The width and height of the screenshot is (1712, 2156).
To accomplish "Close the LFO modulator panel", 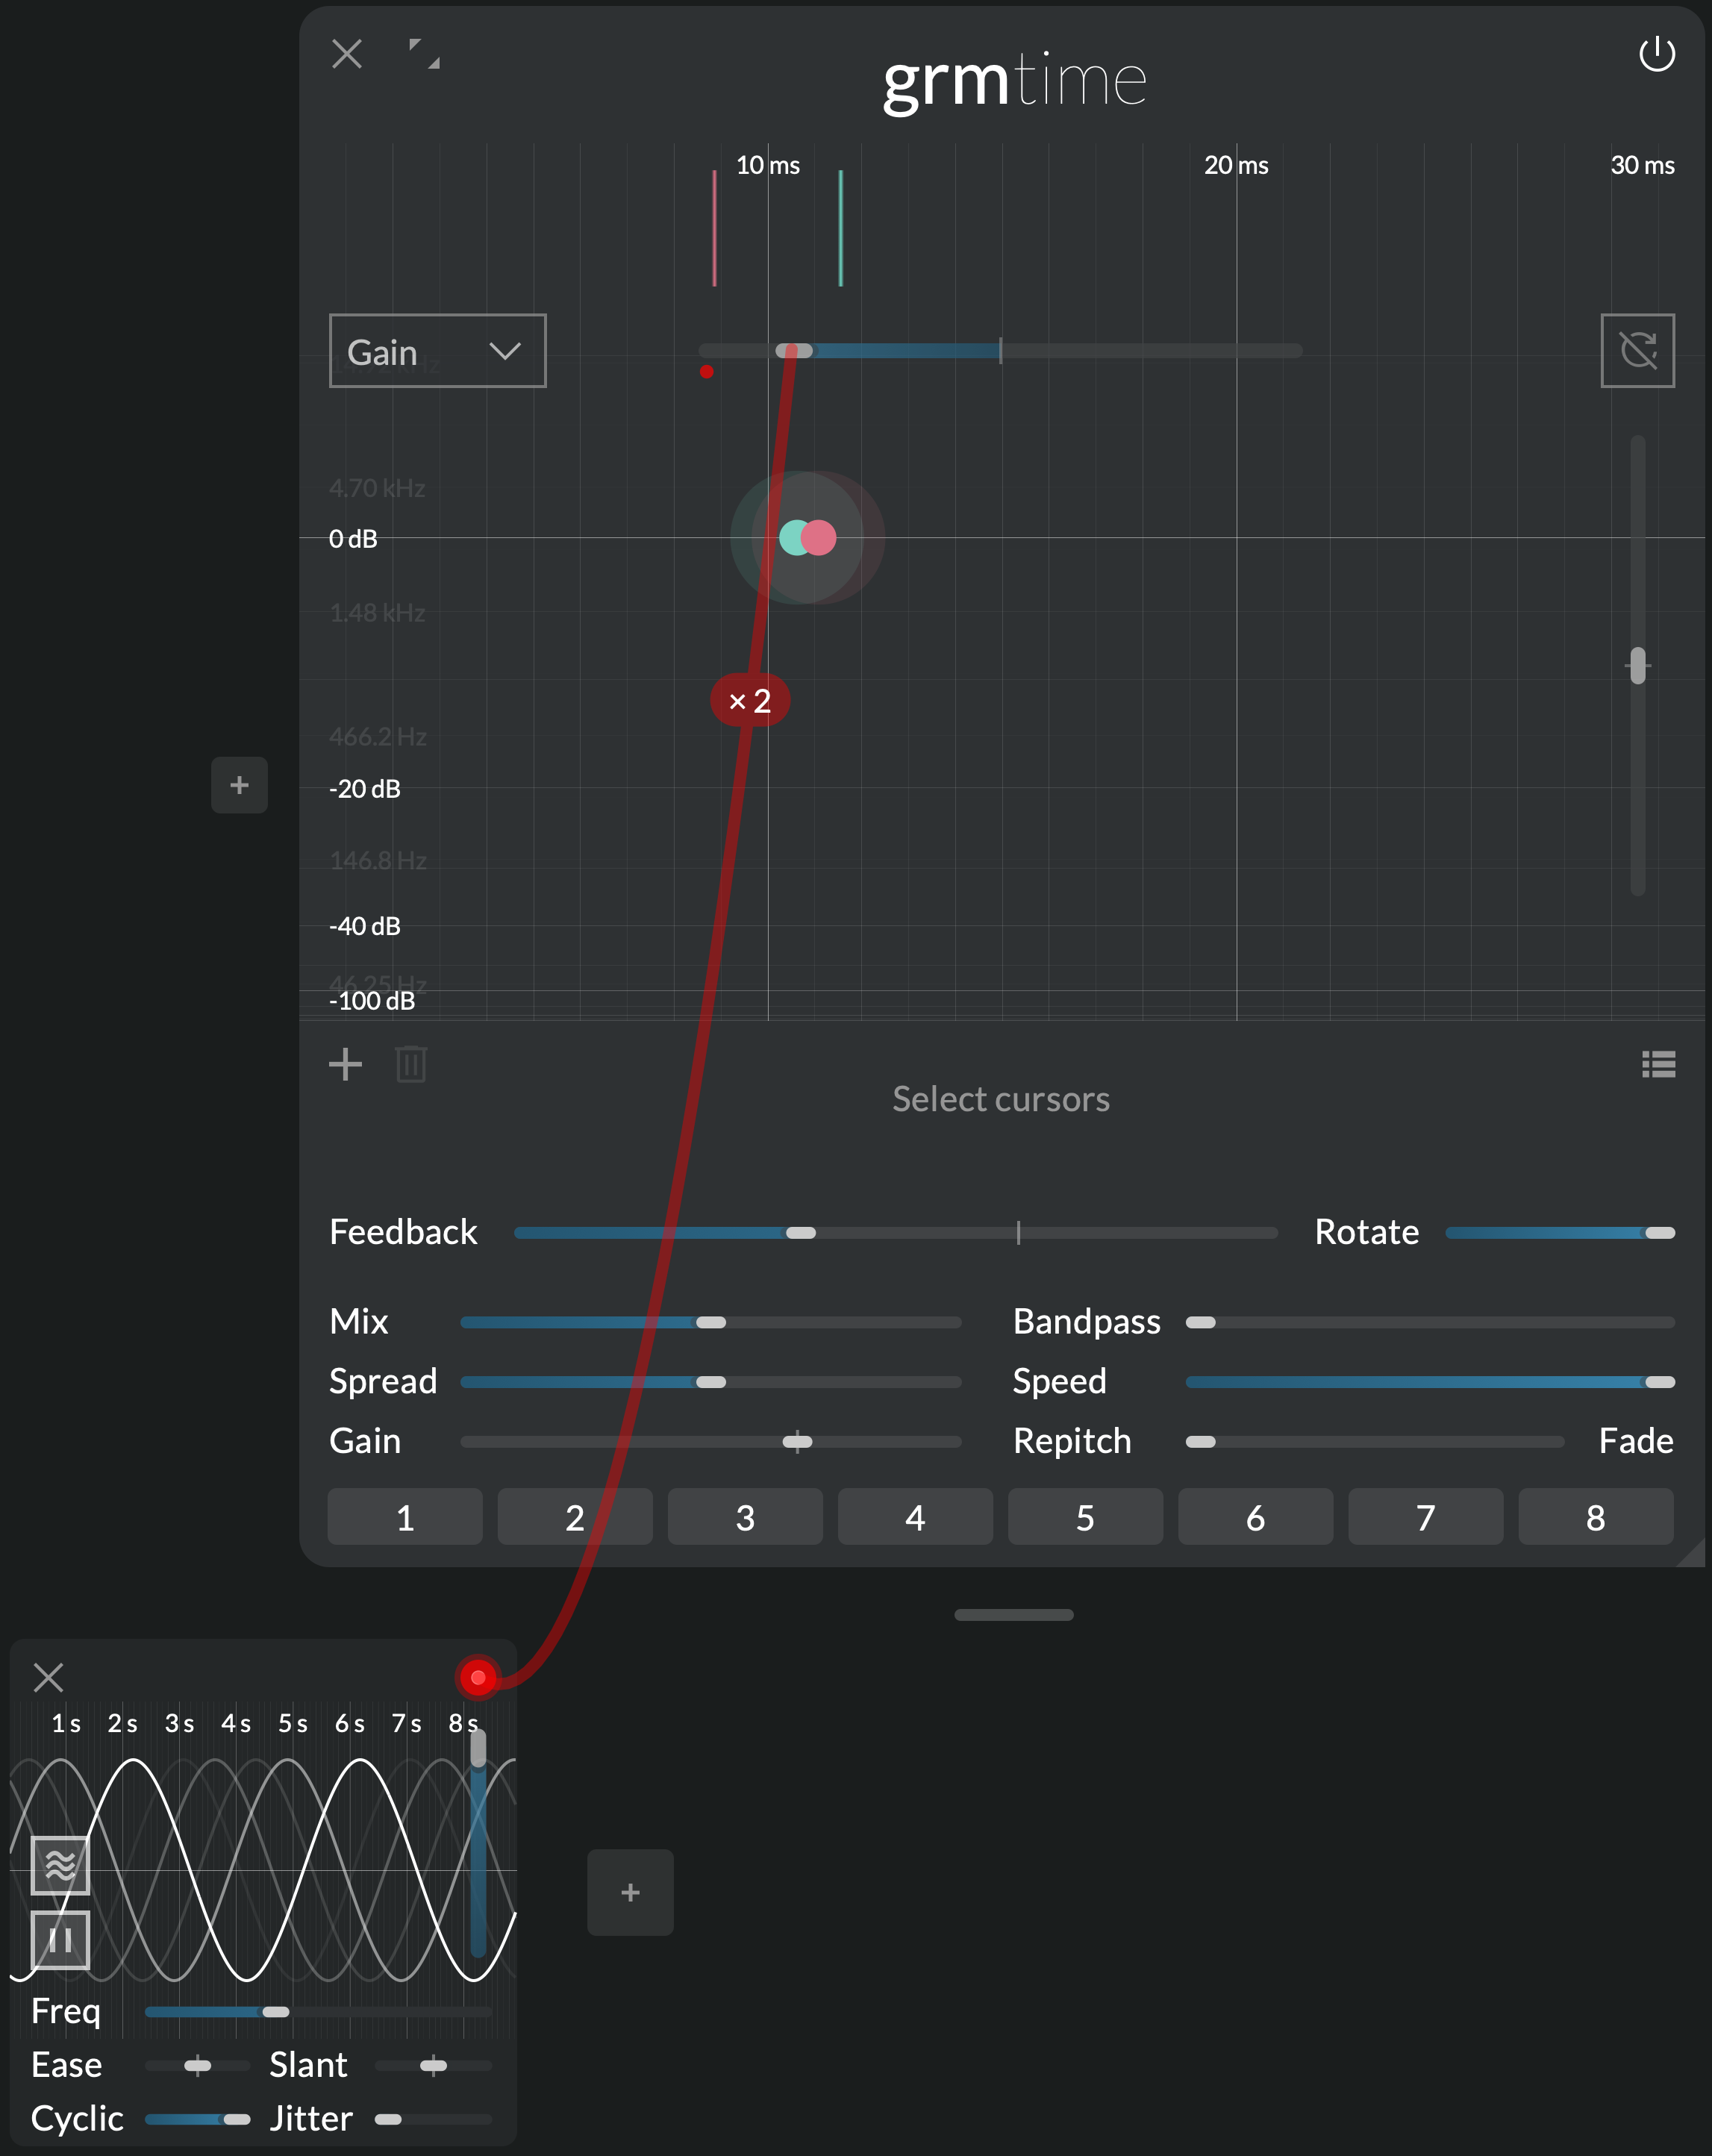I will (48, 1677).
